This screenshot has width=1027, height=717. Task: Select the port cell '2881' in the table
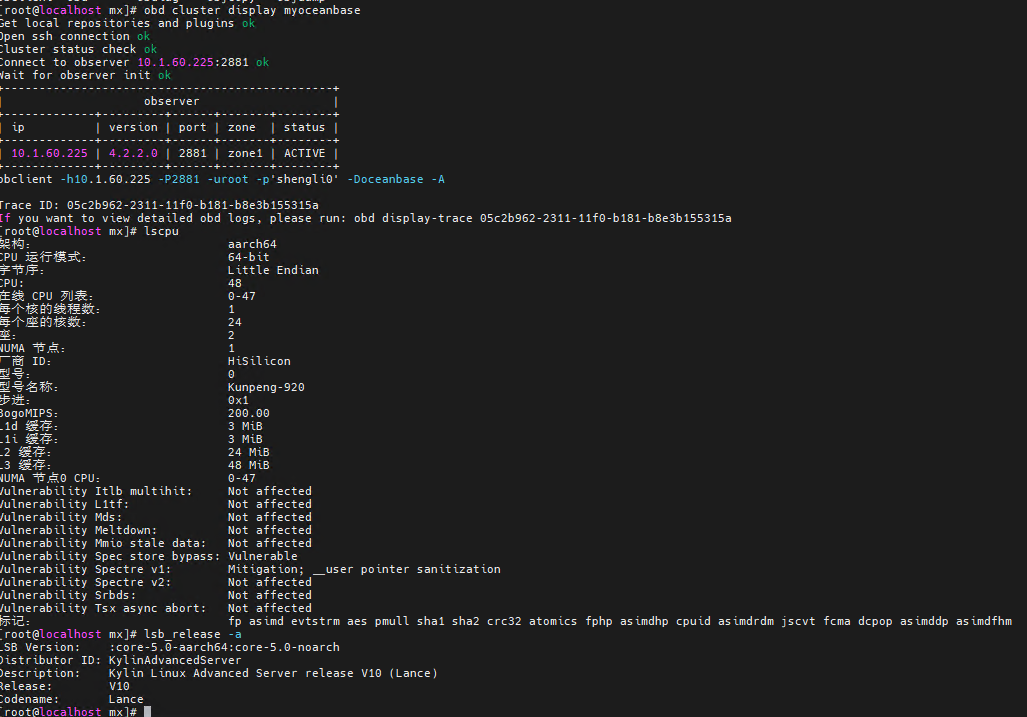pos(193,153)
